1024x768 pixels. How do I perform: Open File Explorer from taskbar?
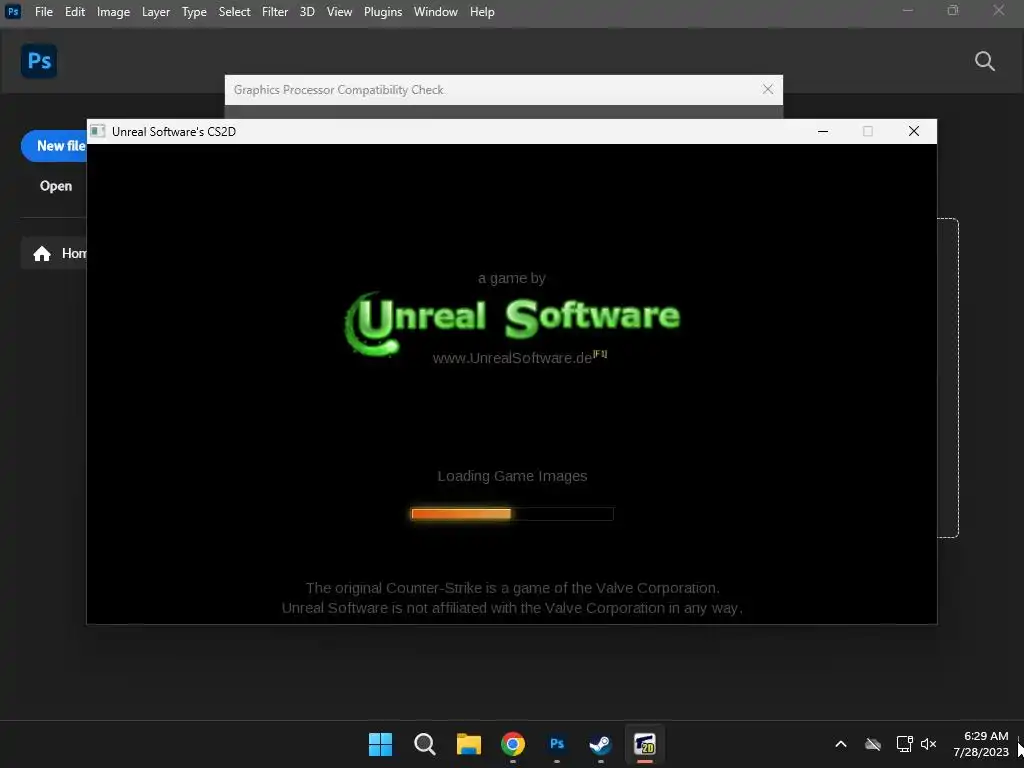pyautogui.click(x=468, y=744)
